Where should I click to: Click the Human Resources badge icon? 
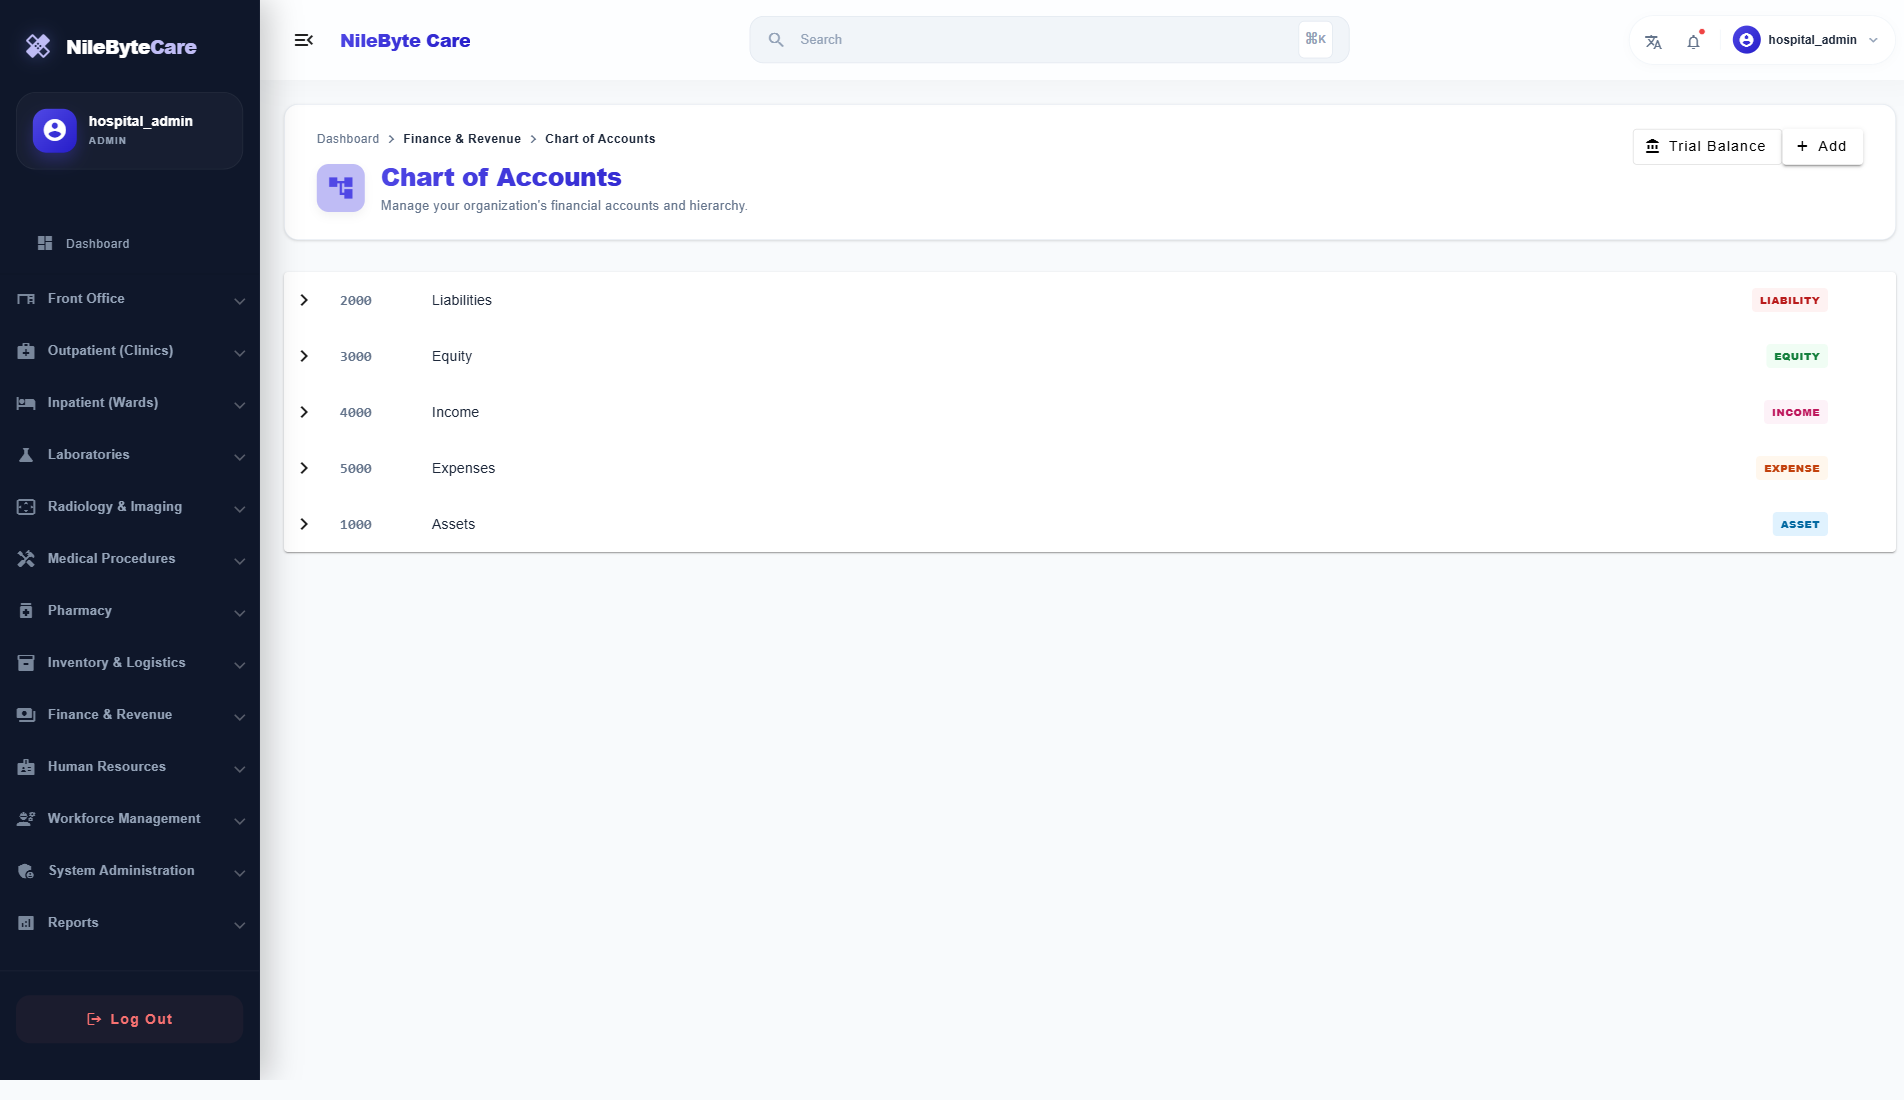click(26, 767)
